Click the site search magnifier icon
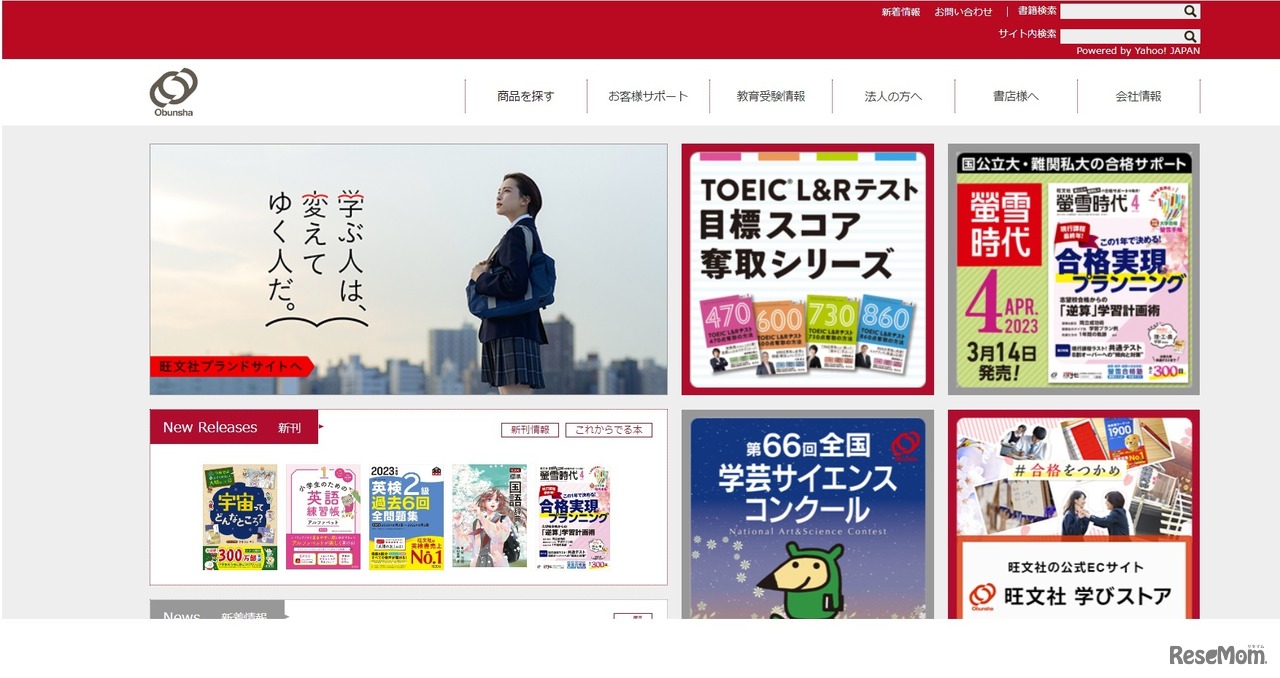1280x678 pixels. (1190, 36)
